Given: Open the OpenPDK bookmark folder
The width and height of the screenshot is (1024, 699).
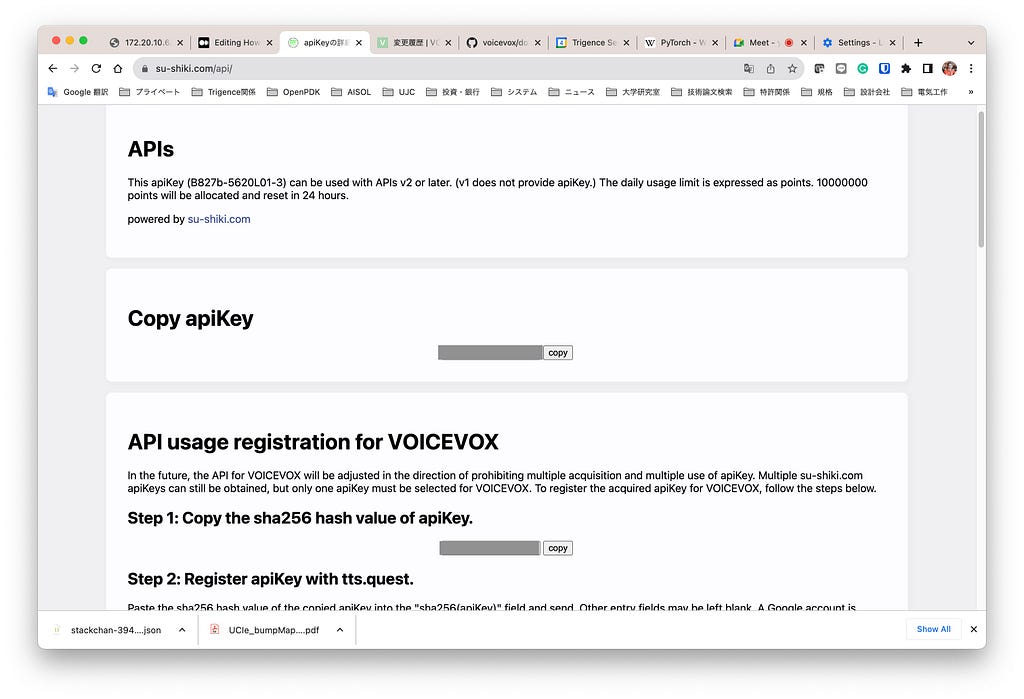Looking at the screenshot, I should coord(293,92).
